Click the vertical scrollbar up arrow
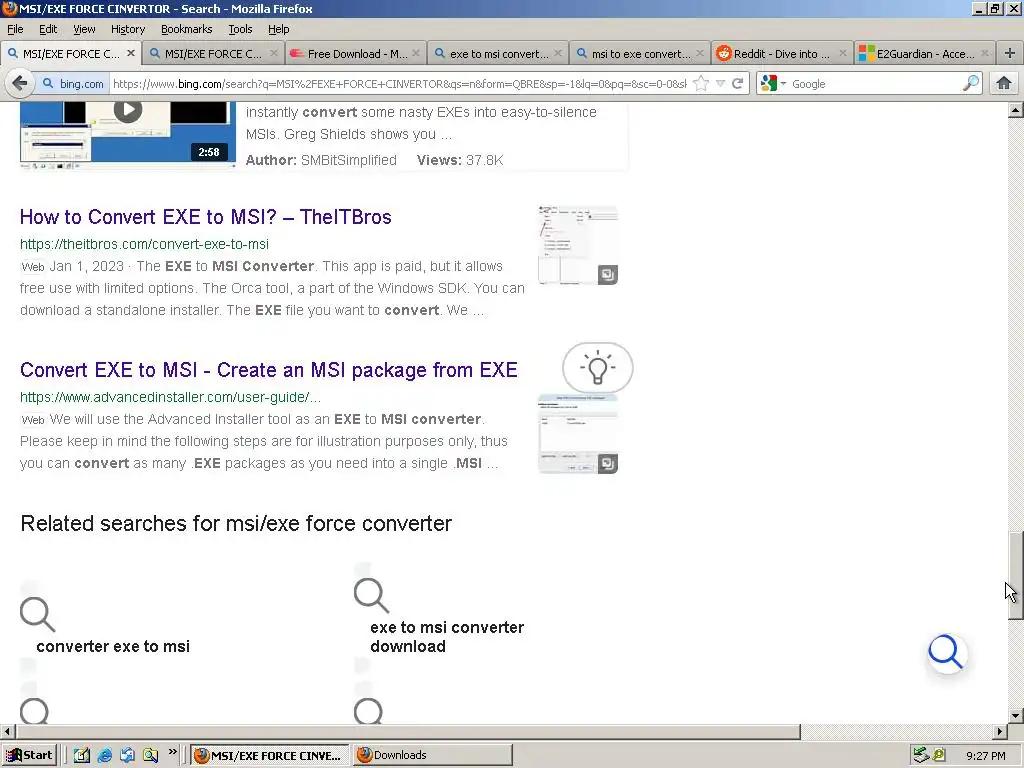Screen dimensions: 1024x768 click(1016, 110)
